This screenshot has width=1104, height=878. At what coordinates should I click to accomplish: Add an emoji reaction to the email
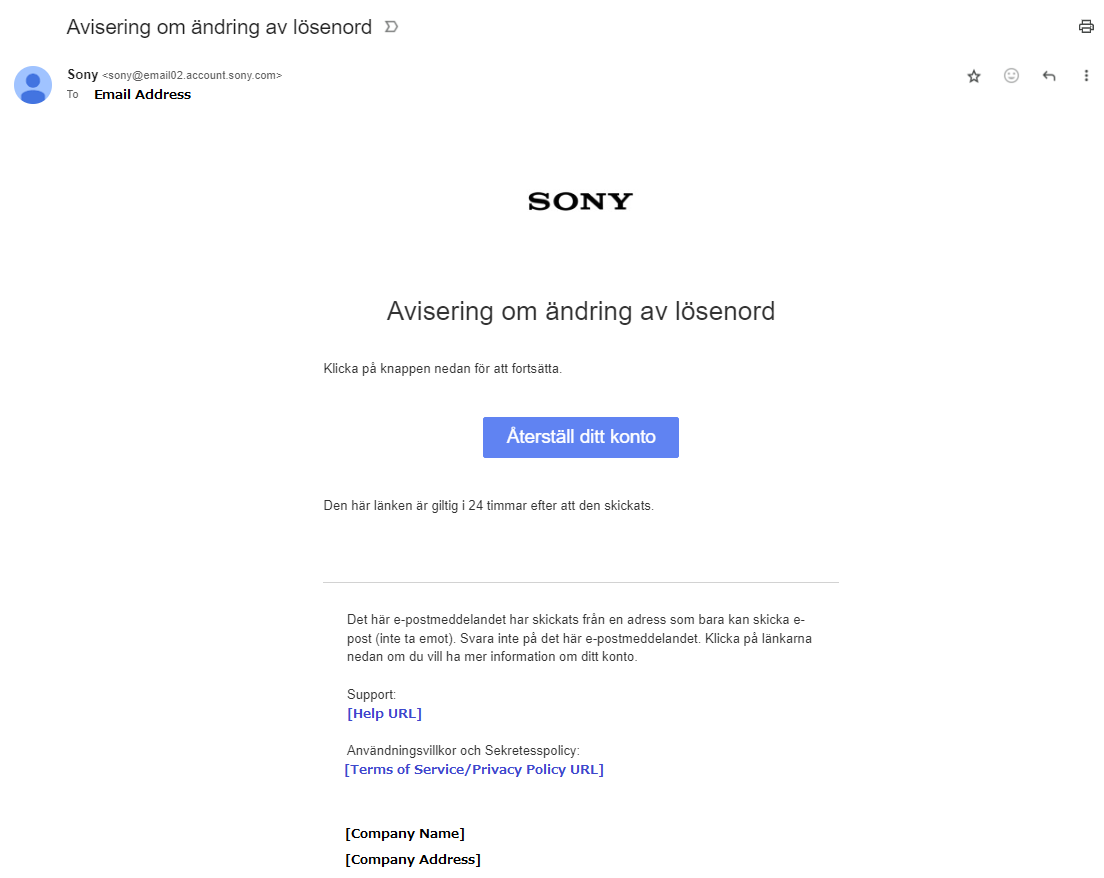click(x=1011, y=75)
